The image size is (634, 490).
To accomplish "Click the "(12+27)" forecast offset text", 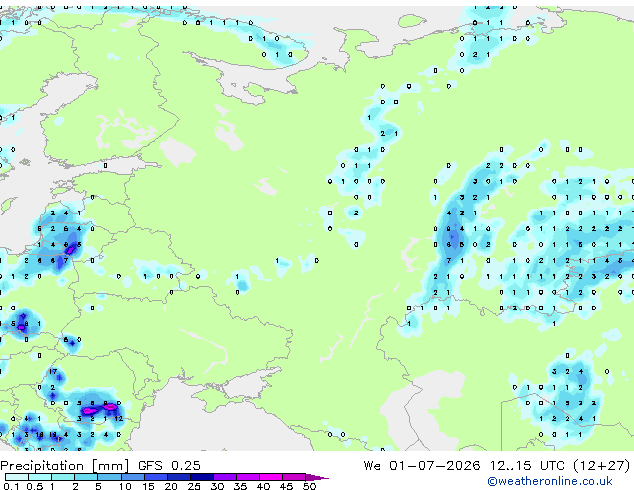I will (602, 466).
